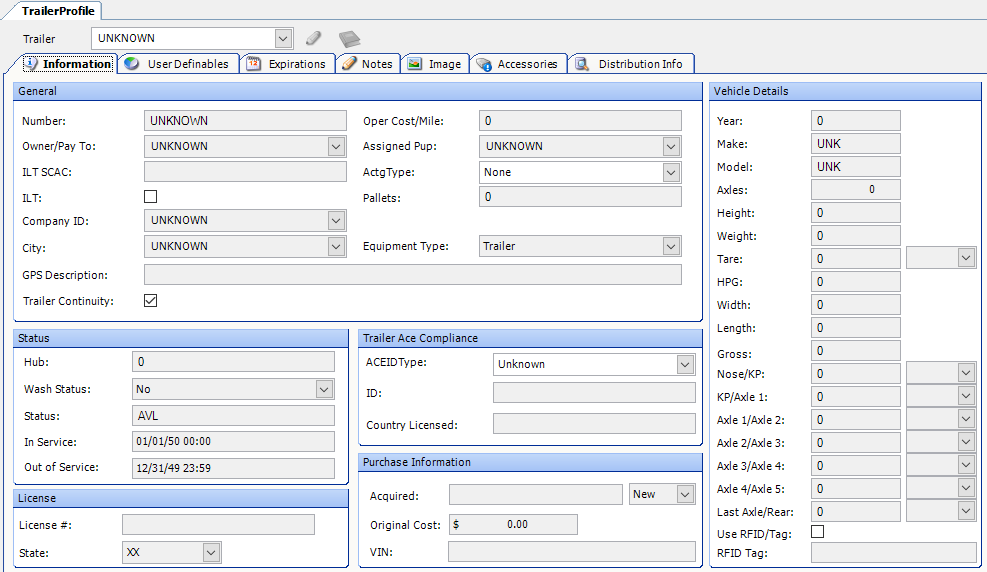Screen dimensions: 987x572
Task: Click the gray book icon beside Trailer
Action: tap(348, 39)
